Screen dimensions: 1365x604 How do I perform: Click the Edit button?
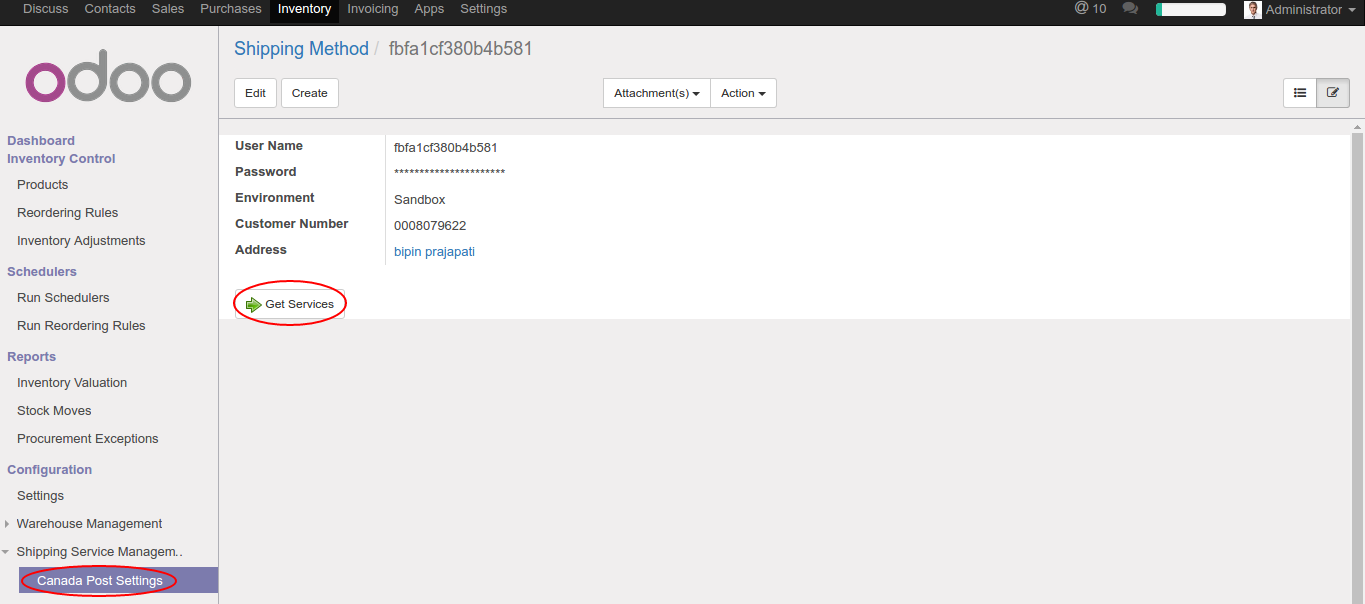coord(255,93)
